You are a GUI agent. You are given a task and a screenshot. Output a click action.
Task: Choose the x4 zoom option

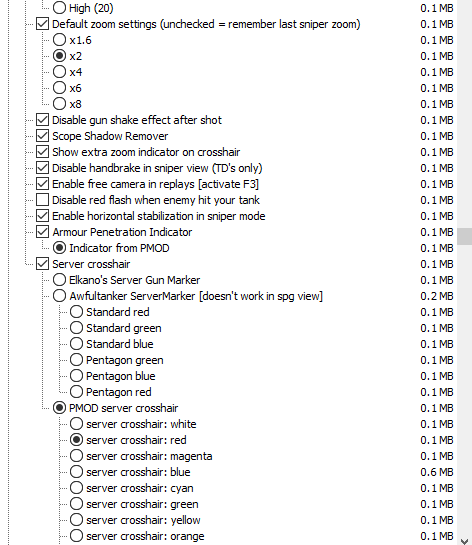point(59,72)
